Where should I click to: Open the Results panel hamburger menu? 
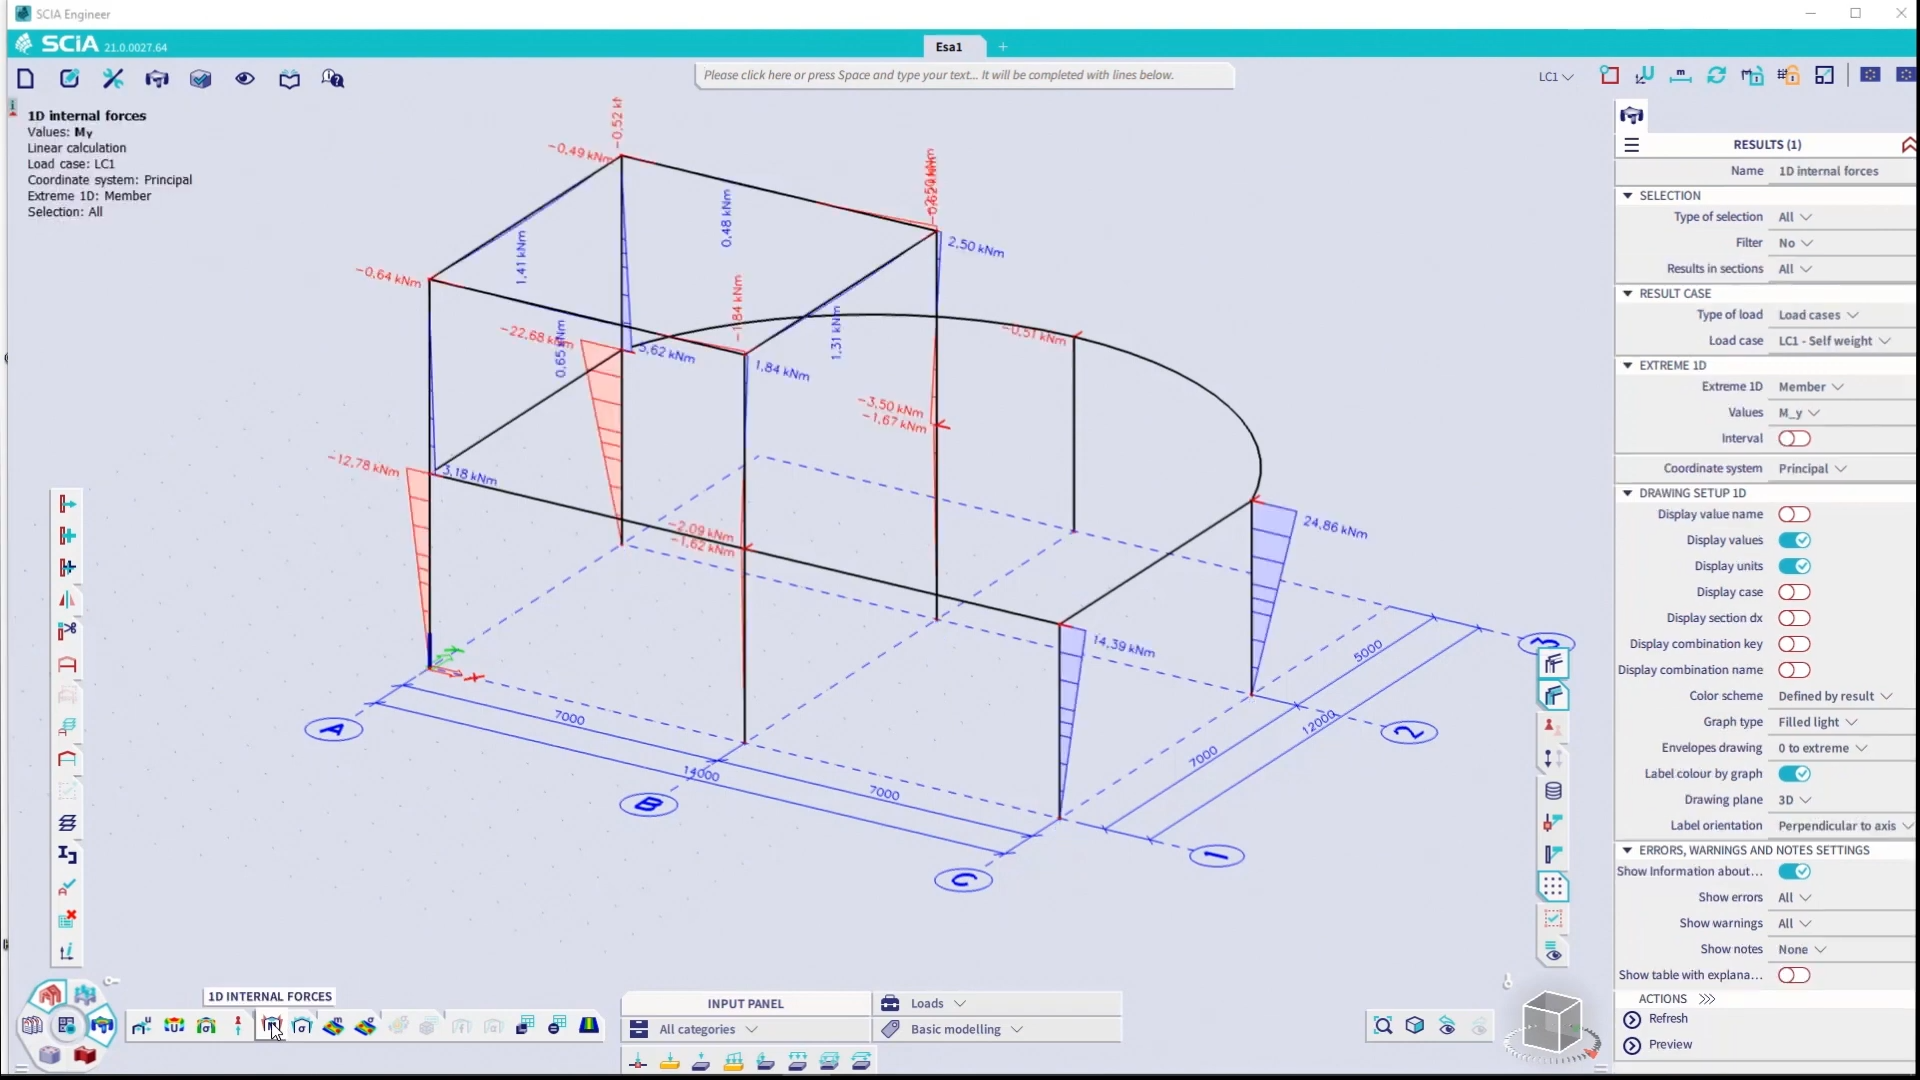[x=1632, y=145]
